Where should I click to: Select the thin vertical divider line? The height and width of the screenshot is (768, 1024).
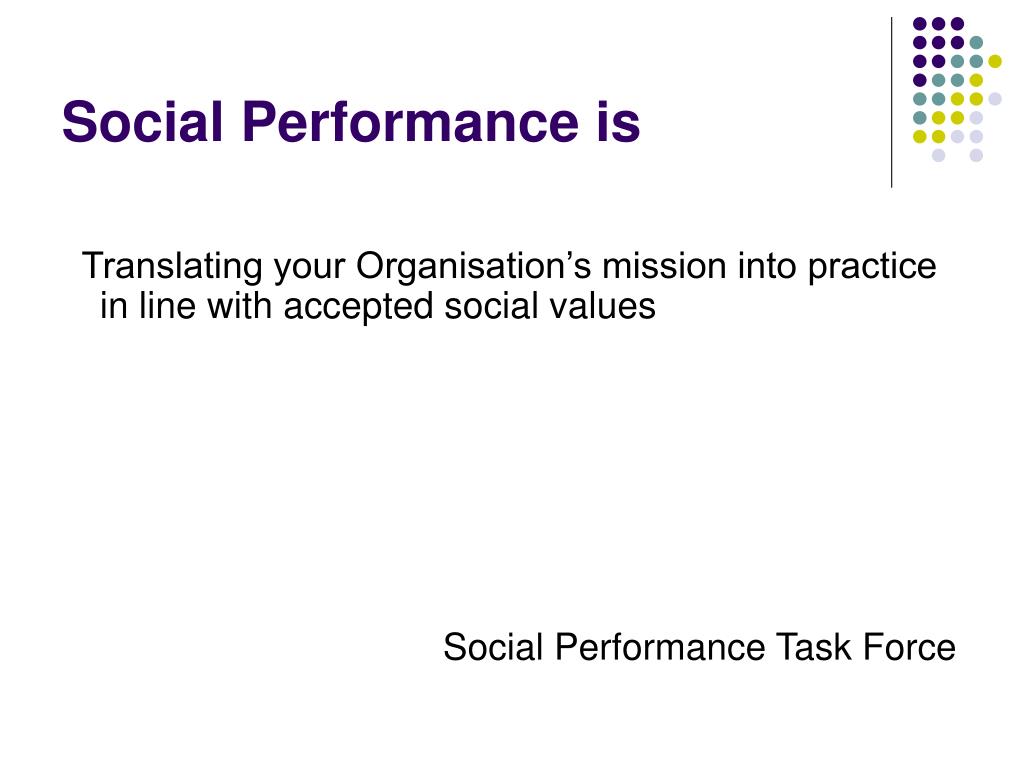coord(891,103)
